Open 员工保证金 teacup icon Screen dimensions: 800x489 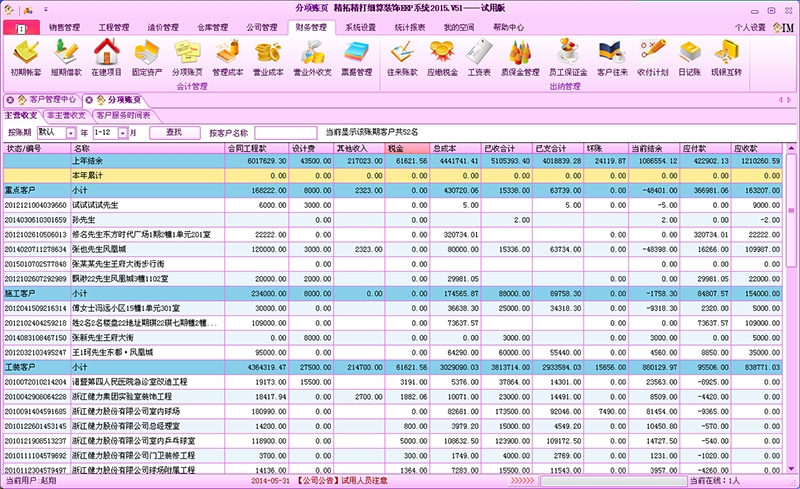pos(568,59)
